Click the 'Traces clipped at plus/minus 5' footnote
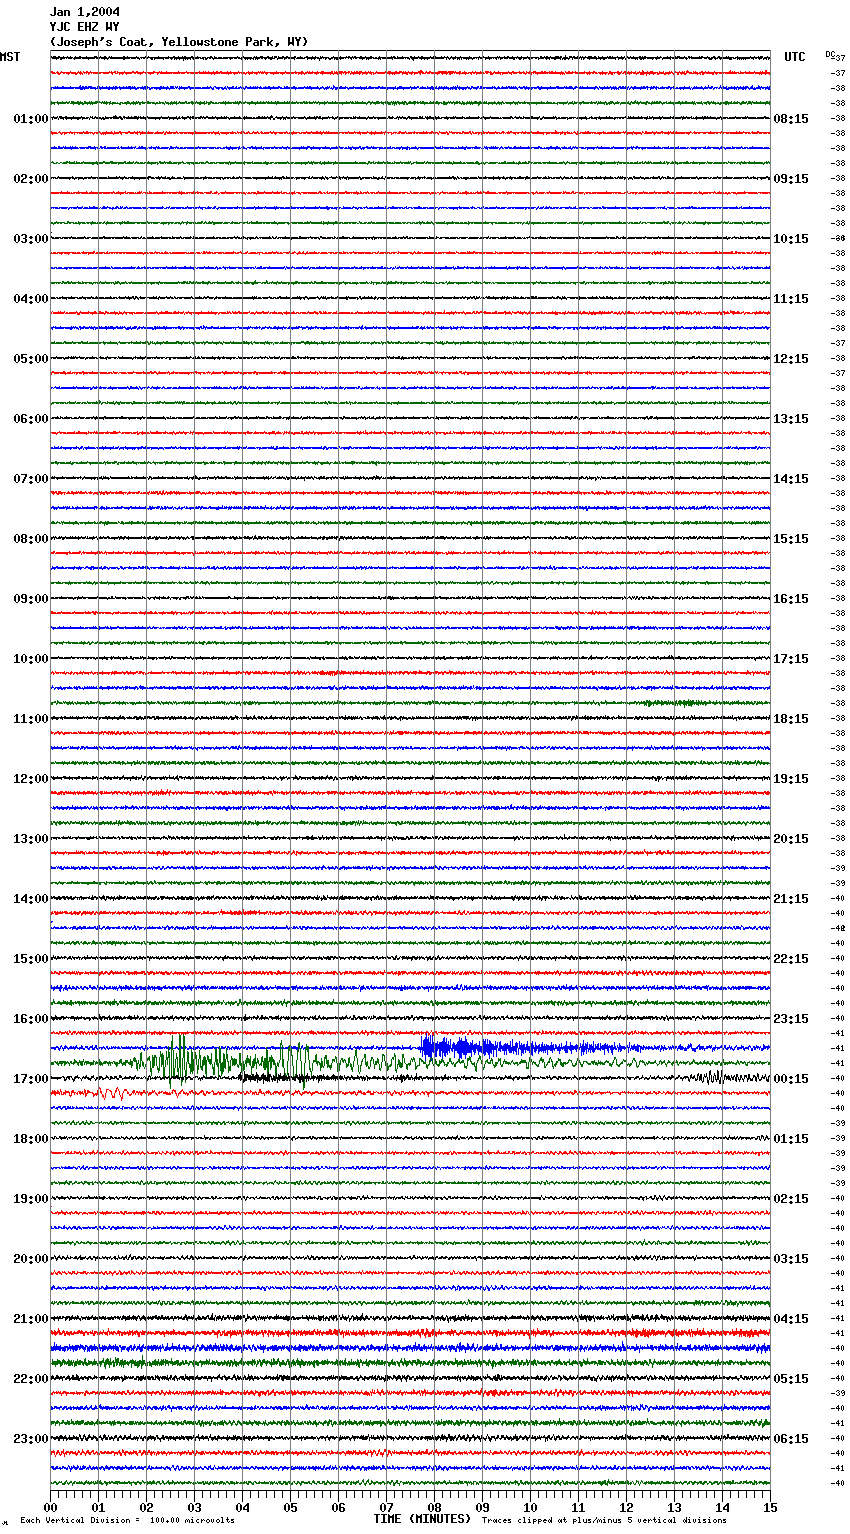This screenshot has height=1534, width=850. 604,1520
